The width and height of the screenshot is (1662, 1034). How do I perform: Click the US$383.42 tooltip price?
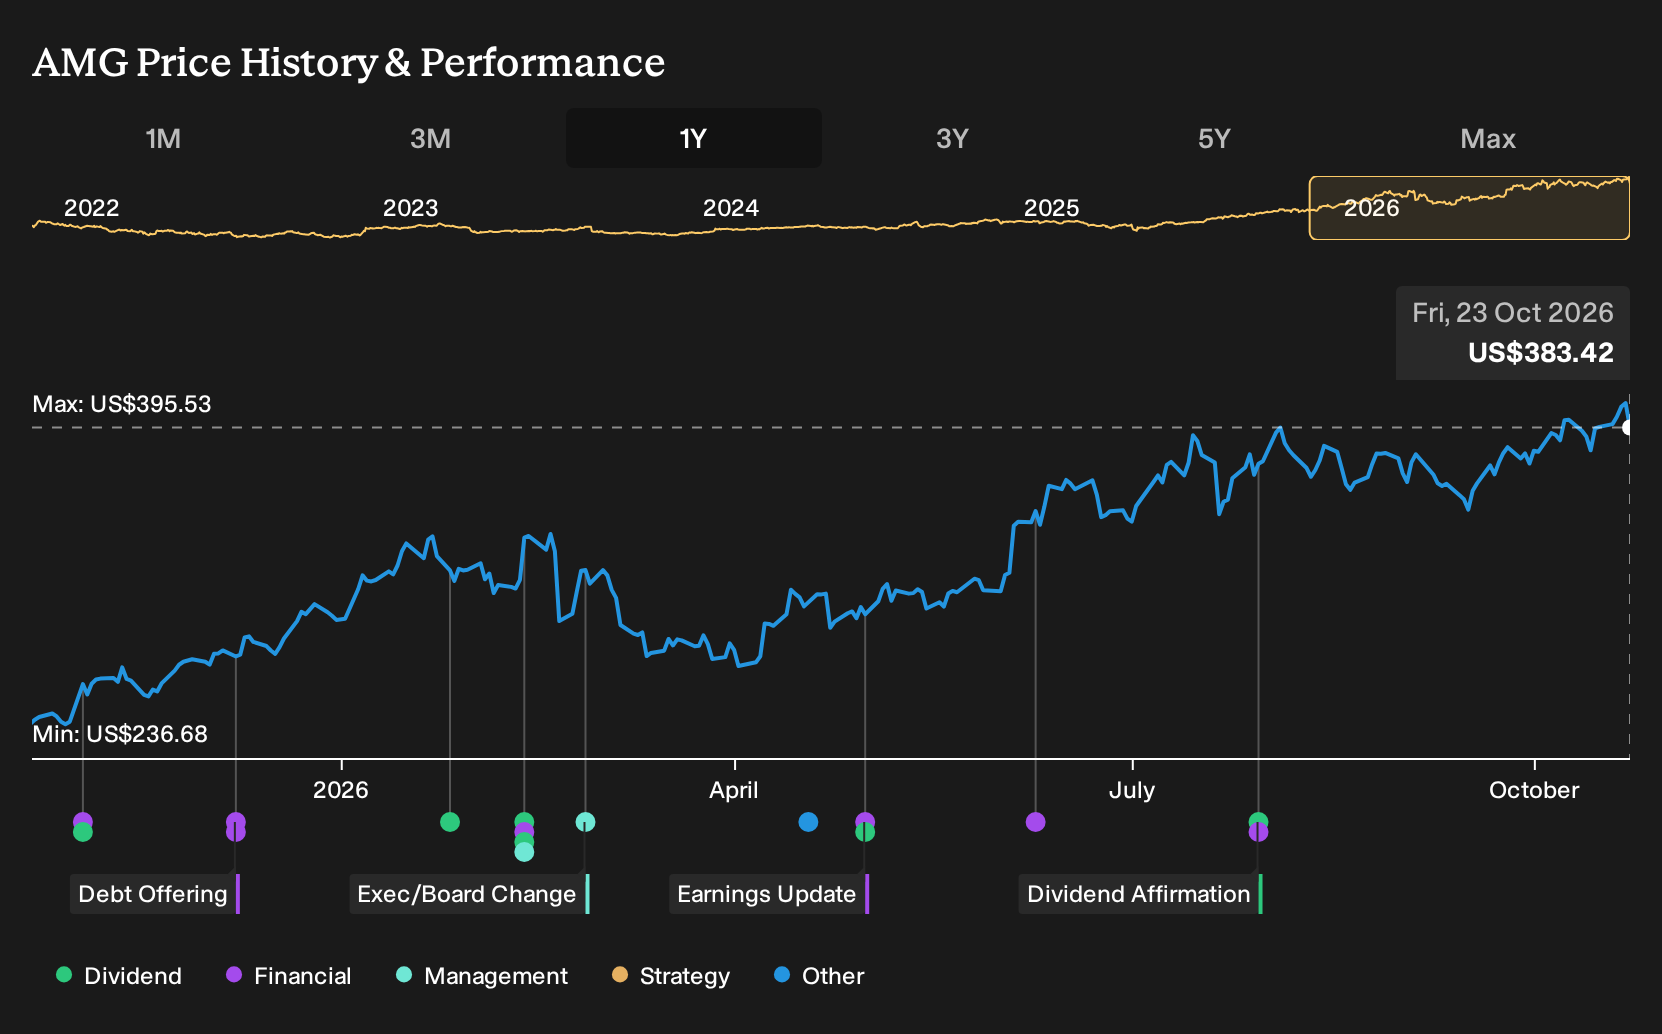[x=1541, y=352]
